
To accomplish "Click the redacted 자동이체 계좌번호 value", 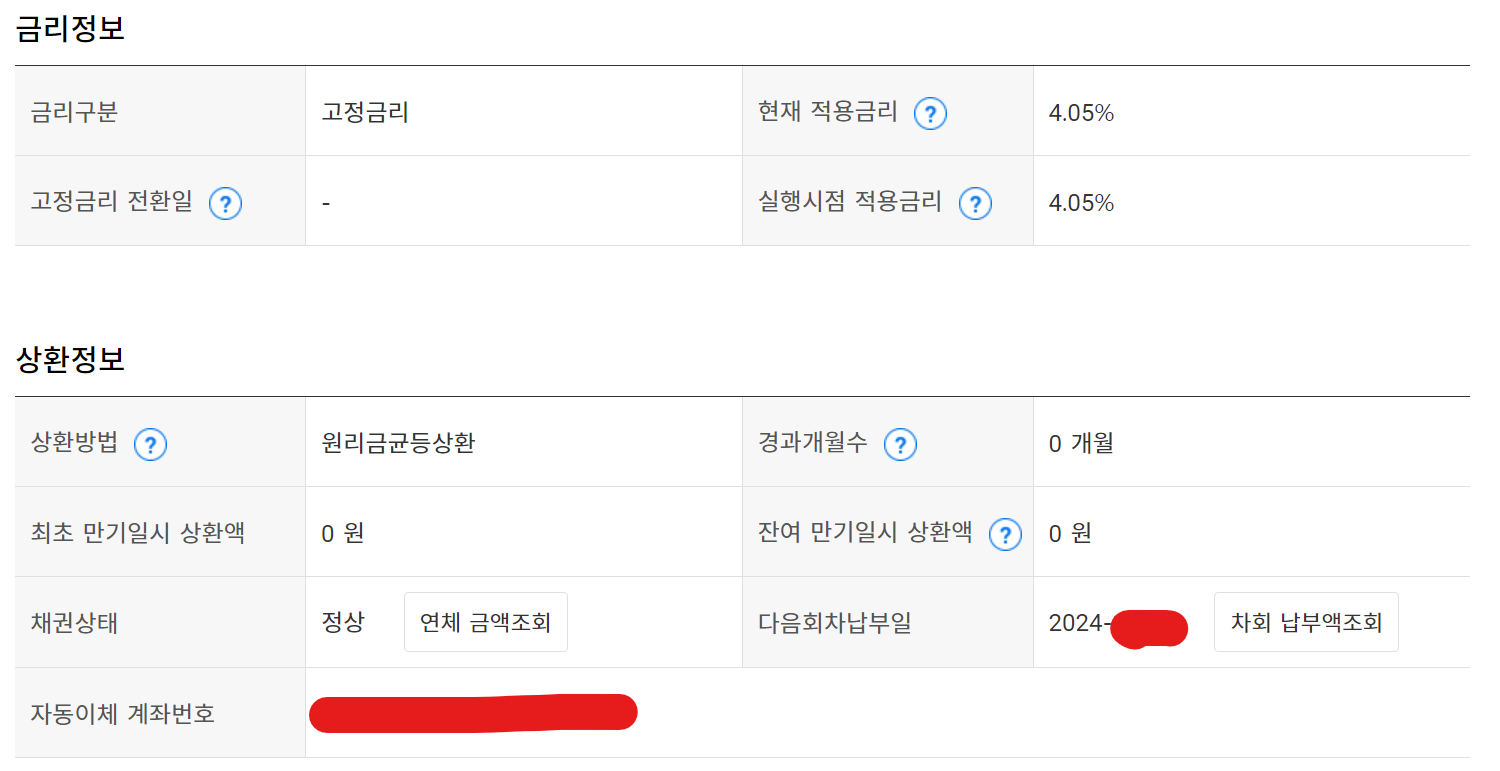I will [473, 713].
